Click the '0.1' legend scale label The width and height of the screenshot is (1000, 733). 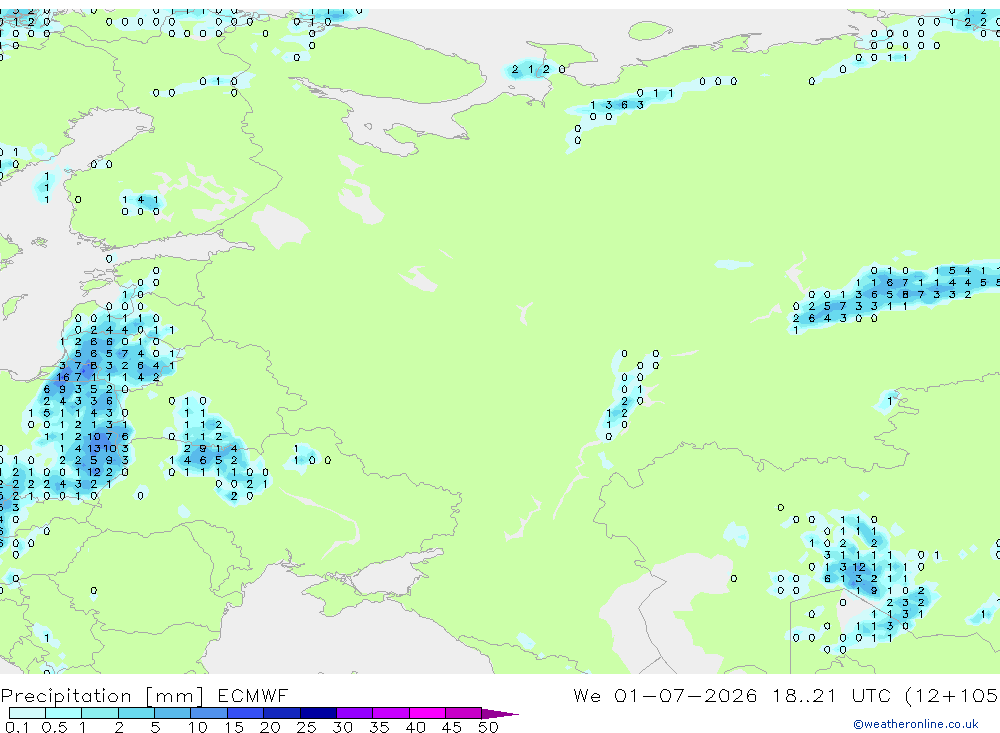pyautogui.click(x=17, y=727)
